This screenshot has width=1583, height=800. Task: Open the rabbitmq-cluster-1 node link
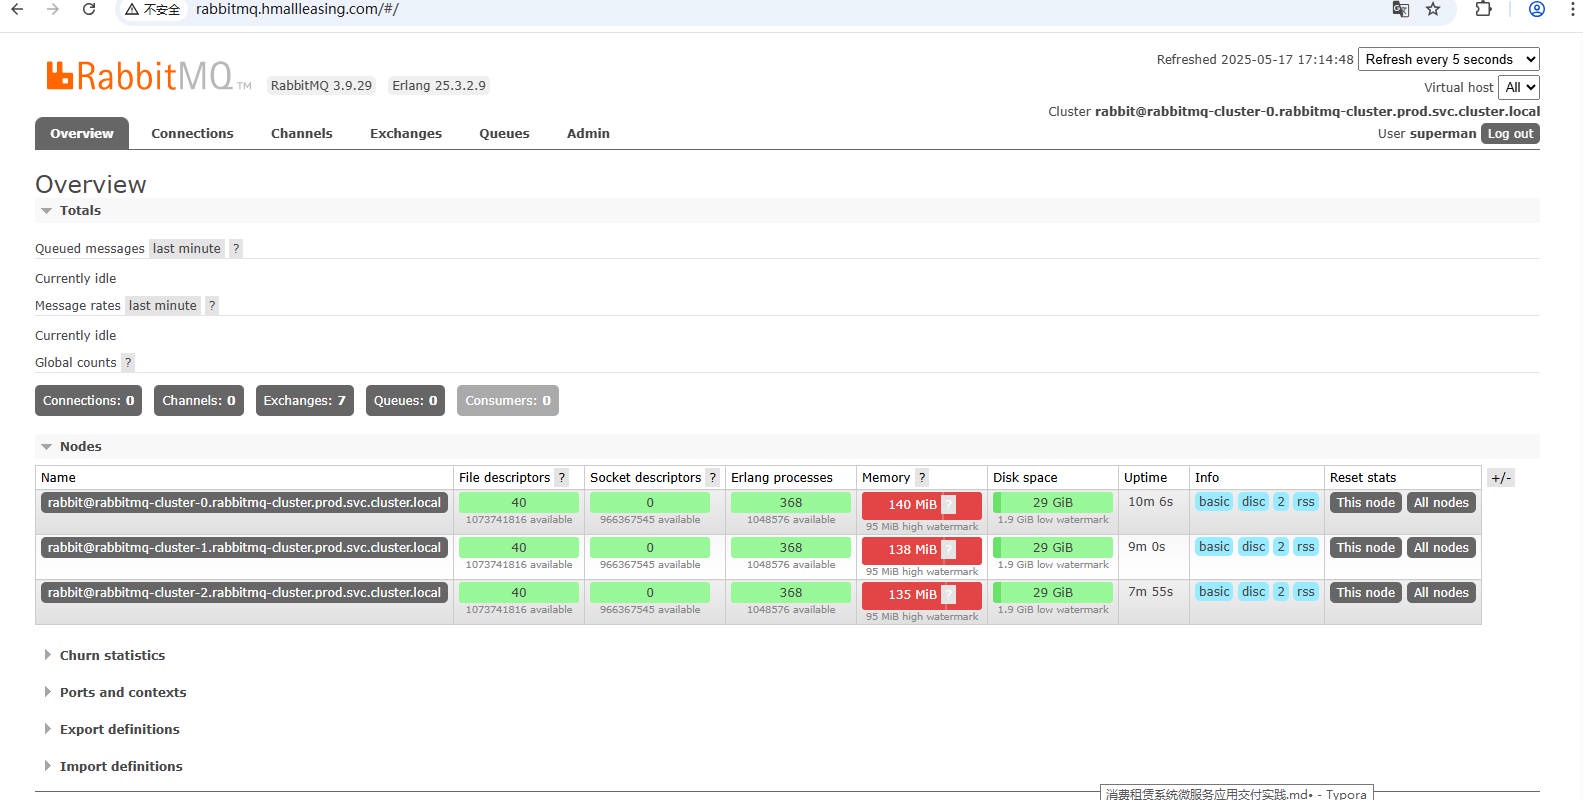(244, 548)
